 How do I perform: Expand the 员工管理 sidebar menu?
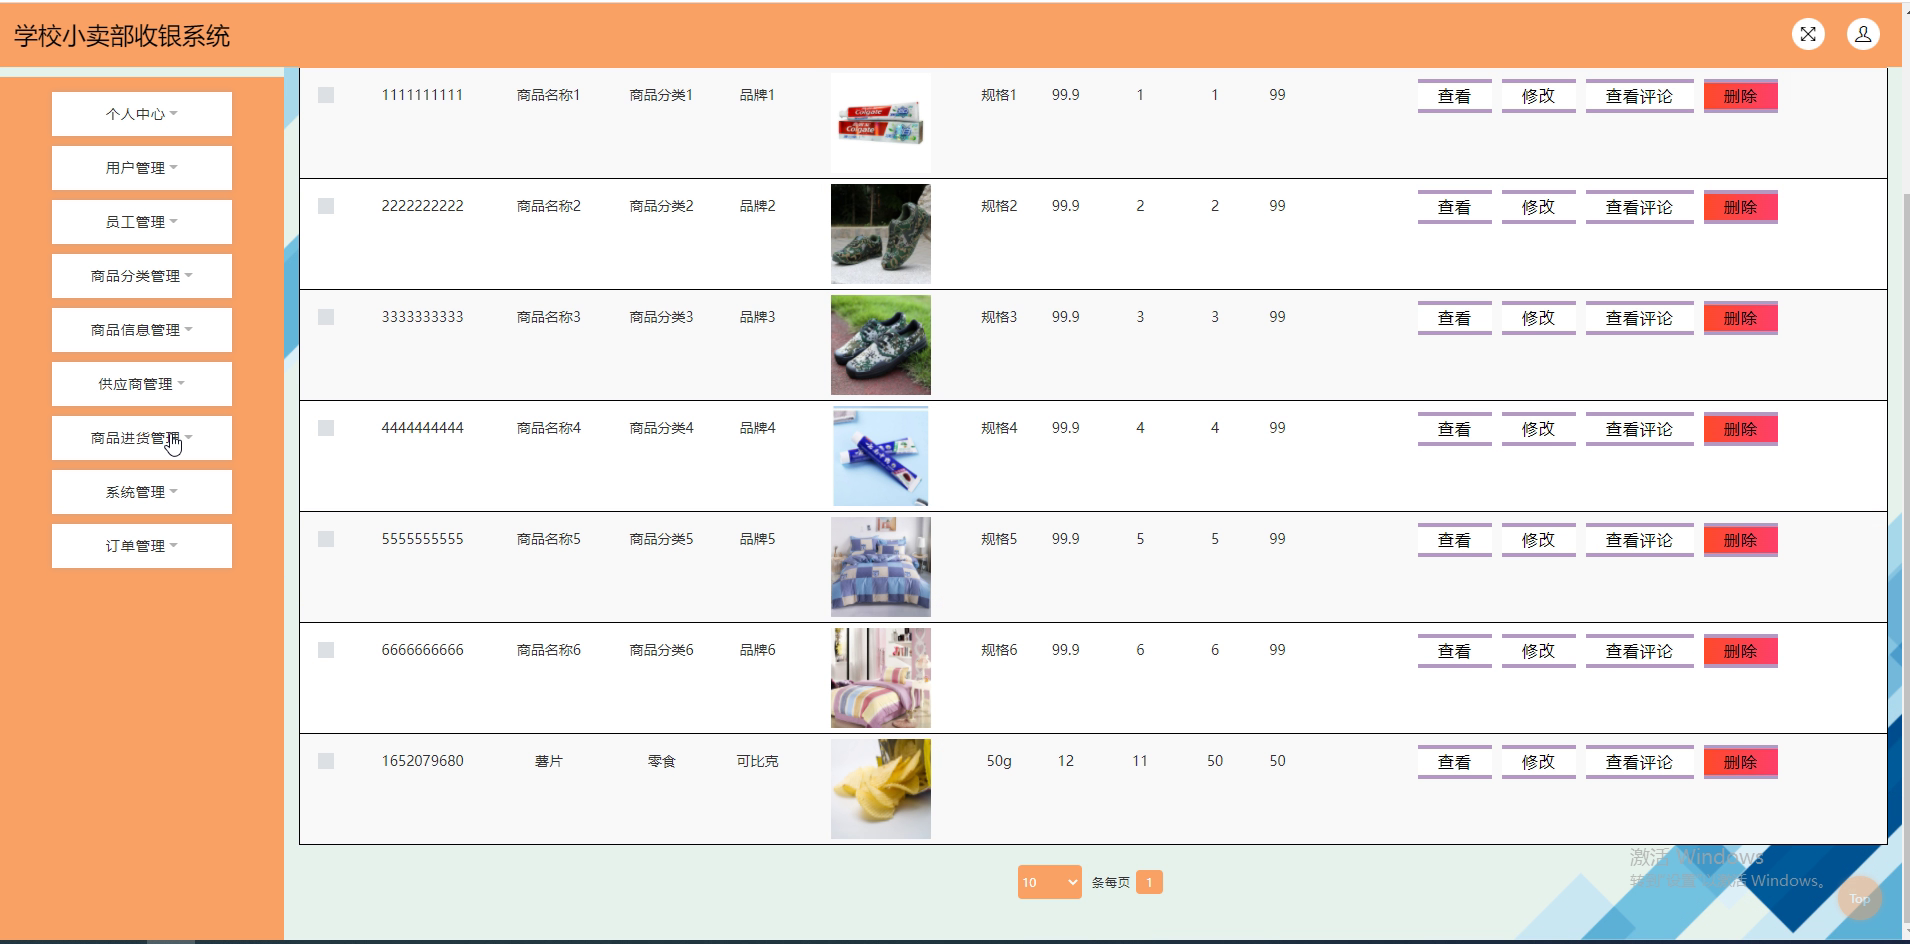142,222
